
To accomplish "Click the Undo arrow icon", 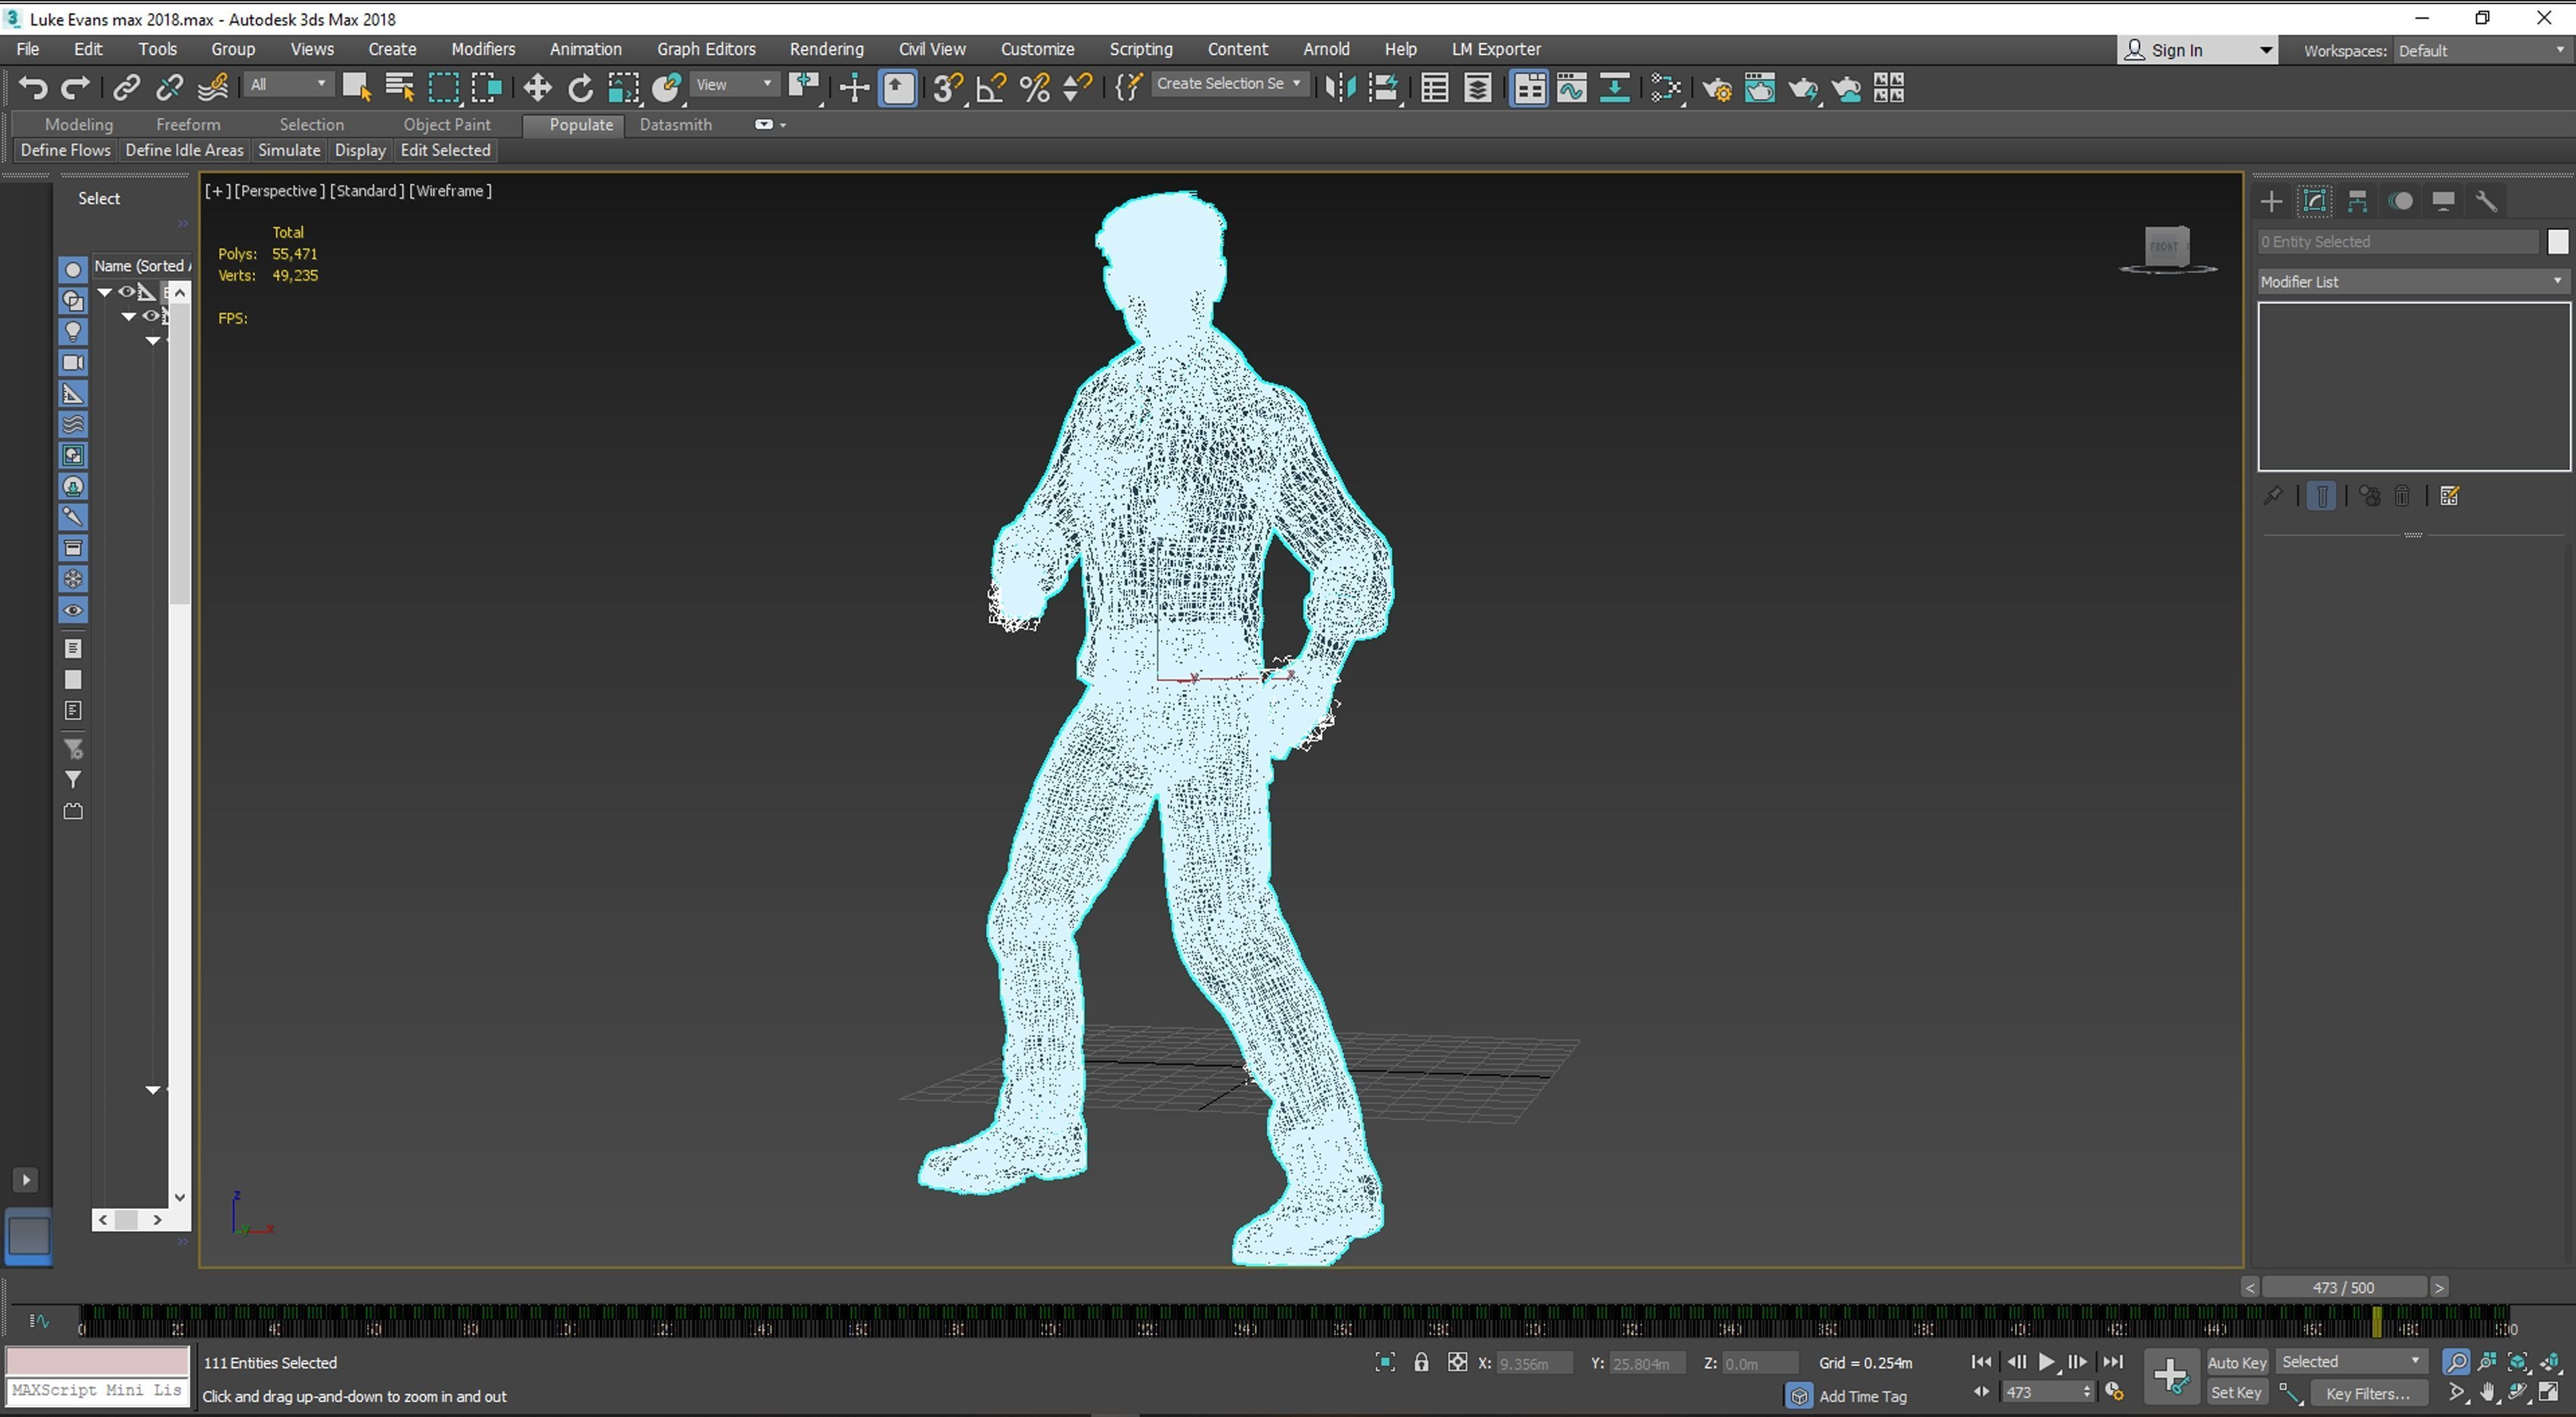I will pyautogui.click(x=33, y=88).
